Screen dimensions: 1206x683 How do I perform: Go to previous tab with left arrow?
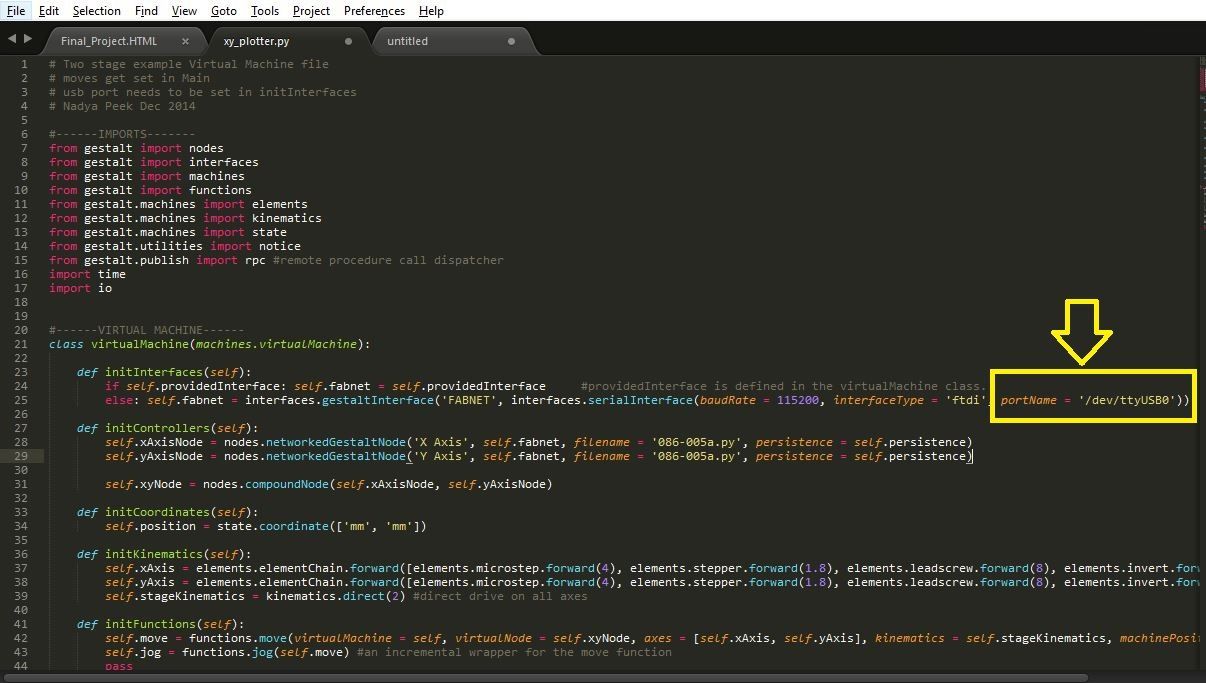[12, 39]
